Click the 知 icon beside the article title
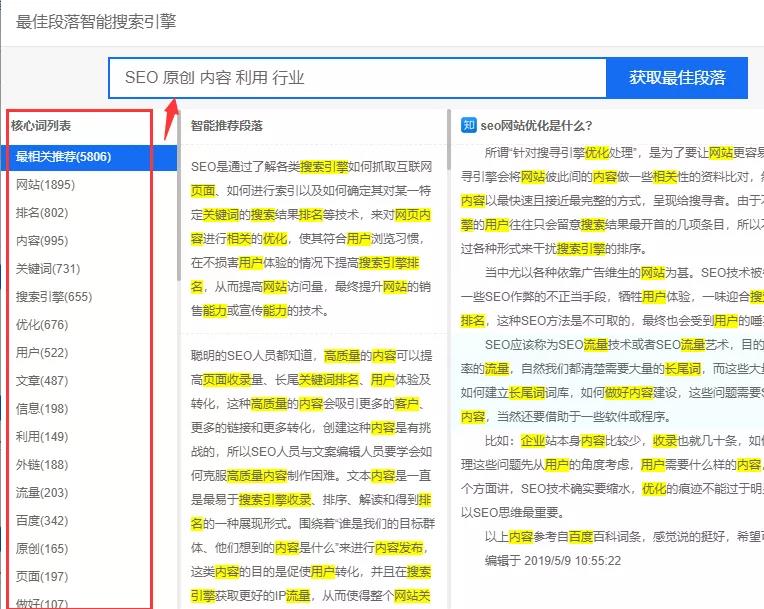Image resolution: width=764 pixels, height=609 pixels. coord(469,125)
